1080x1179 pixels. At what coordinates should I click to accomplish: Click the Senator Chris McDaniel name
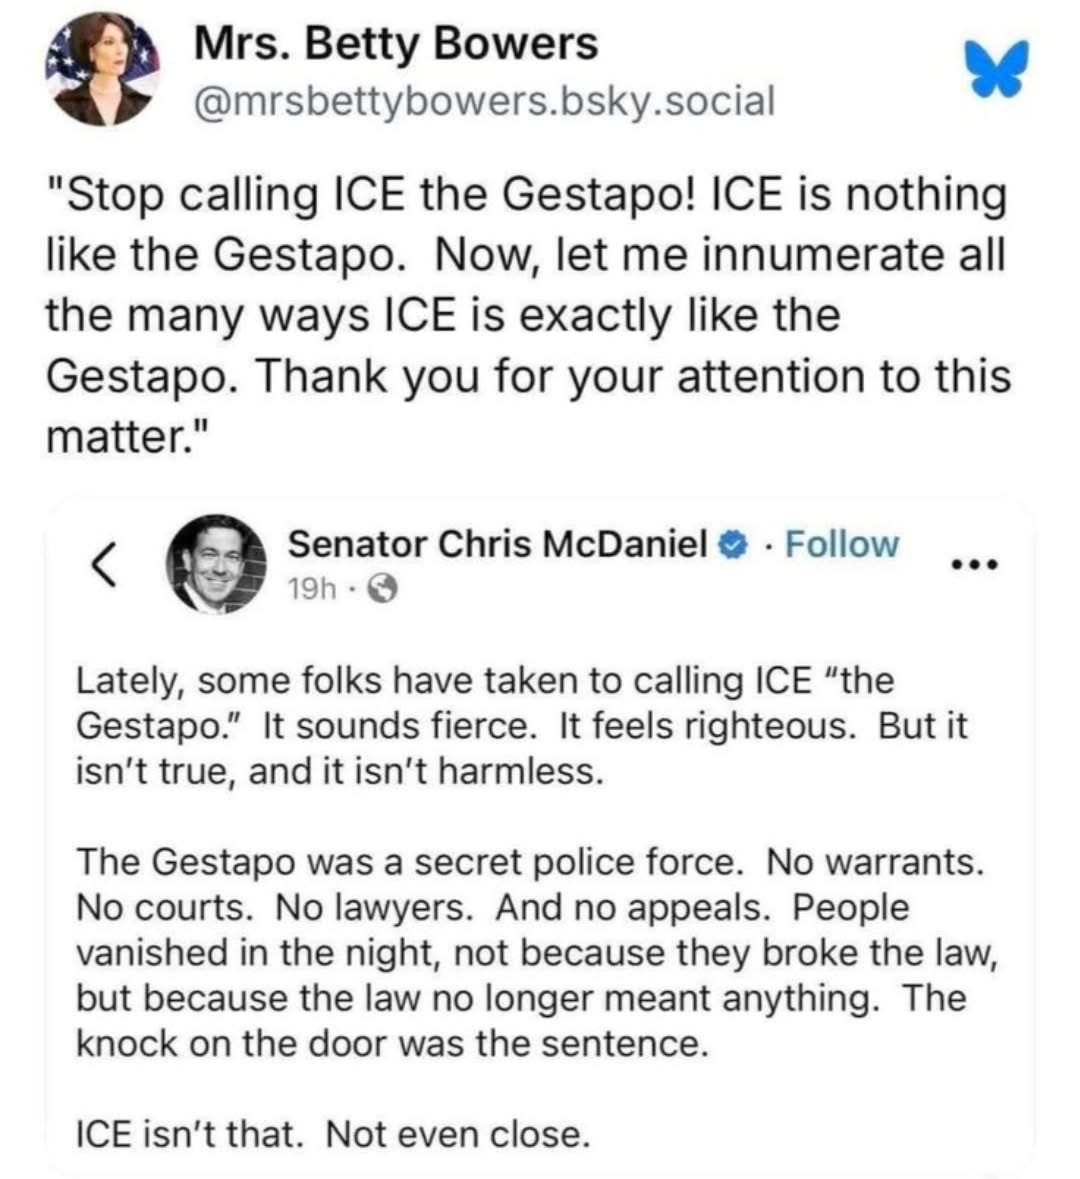pyautogui.click(x=497, y=544)
